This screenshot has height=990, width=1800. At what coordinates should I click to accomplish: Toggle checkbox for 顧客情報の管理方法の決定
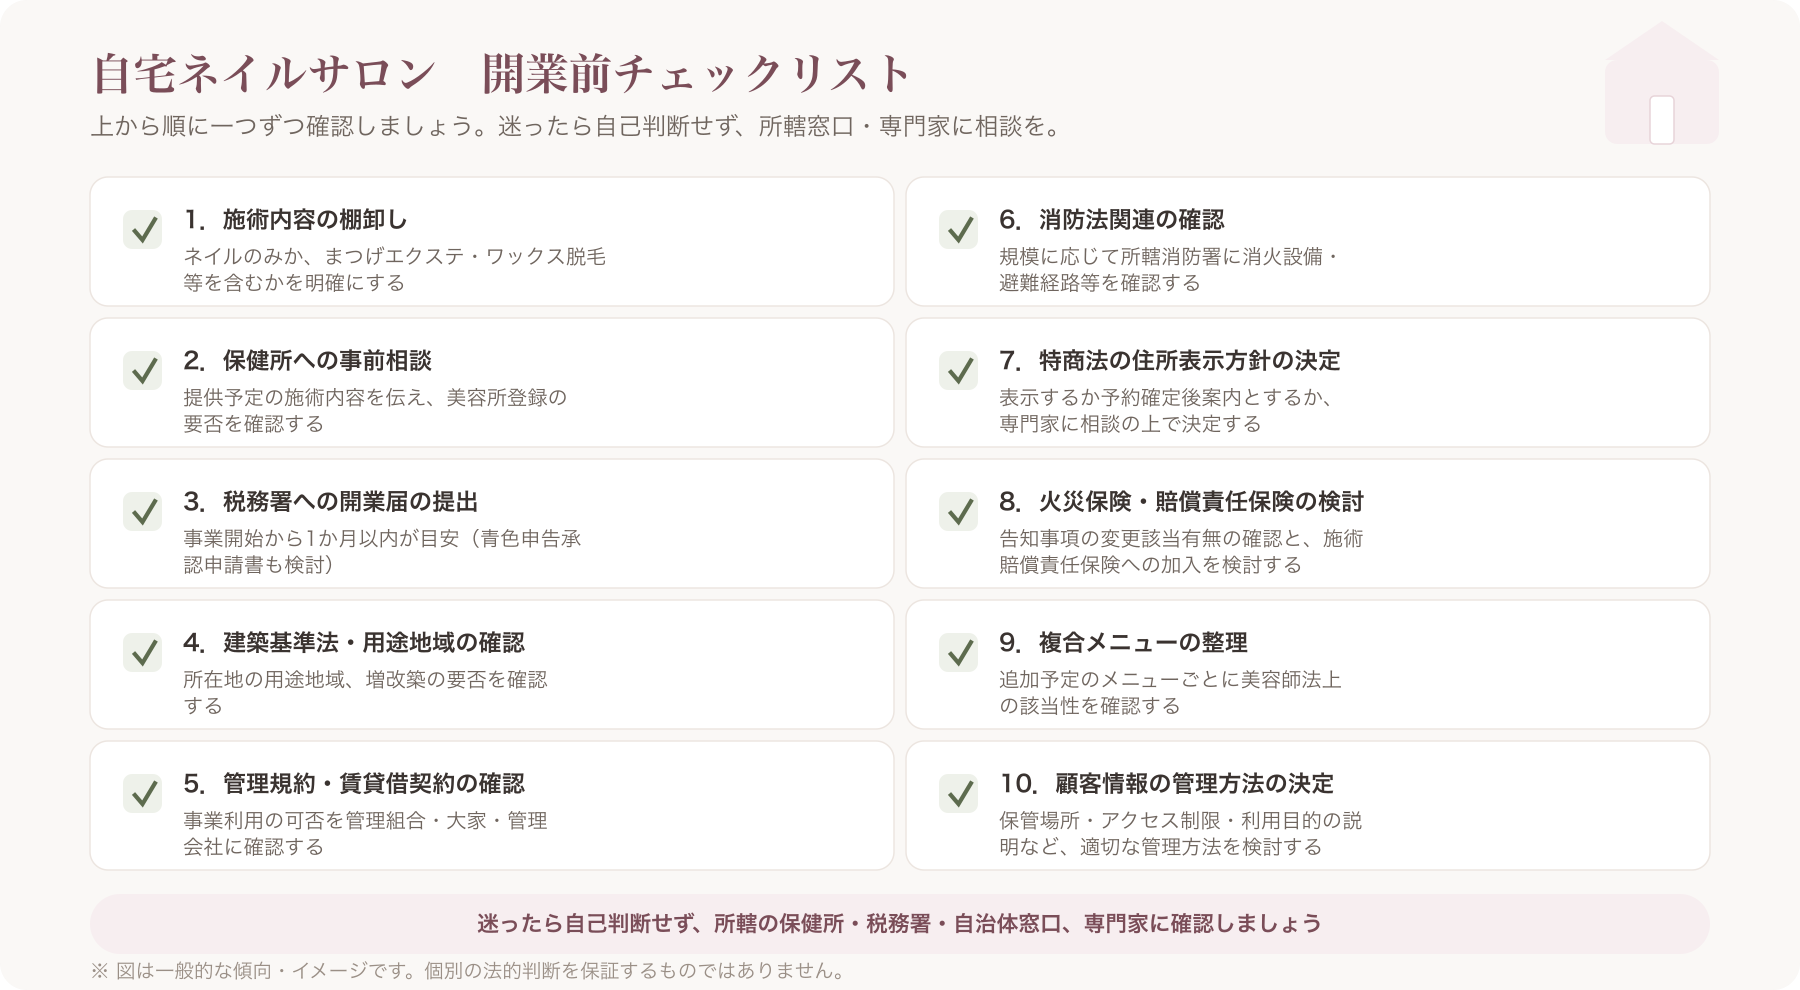click(x=959, y=794)
